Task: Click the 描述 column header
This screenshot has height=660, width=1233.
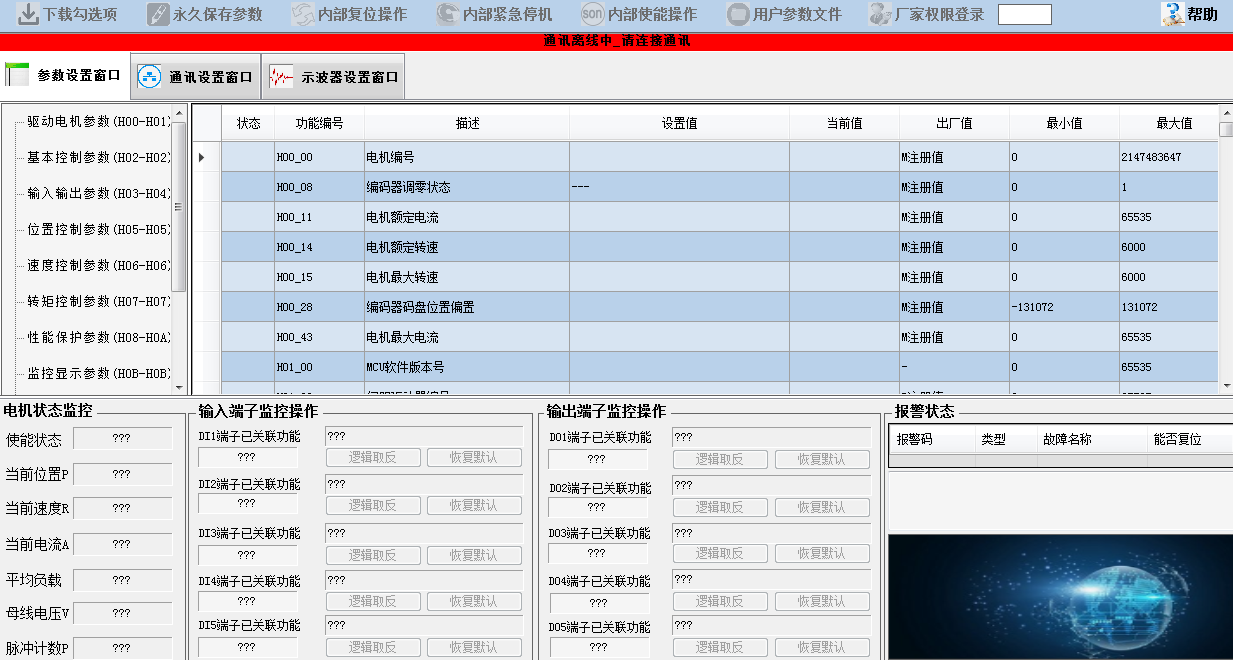Action: tap(467, 124)
